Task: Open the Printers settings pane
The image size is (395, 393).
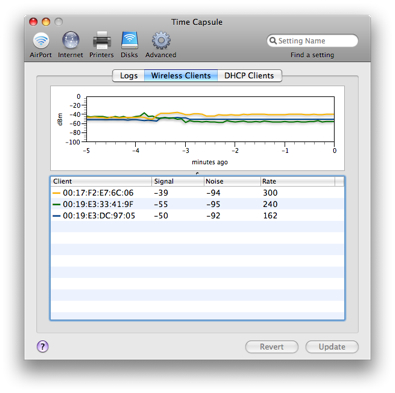Action: click(101, 45)
